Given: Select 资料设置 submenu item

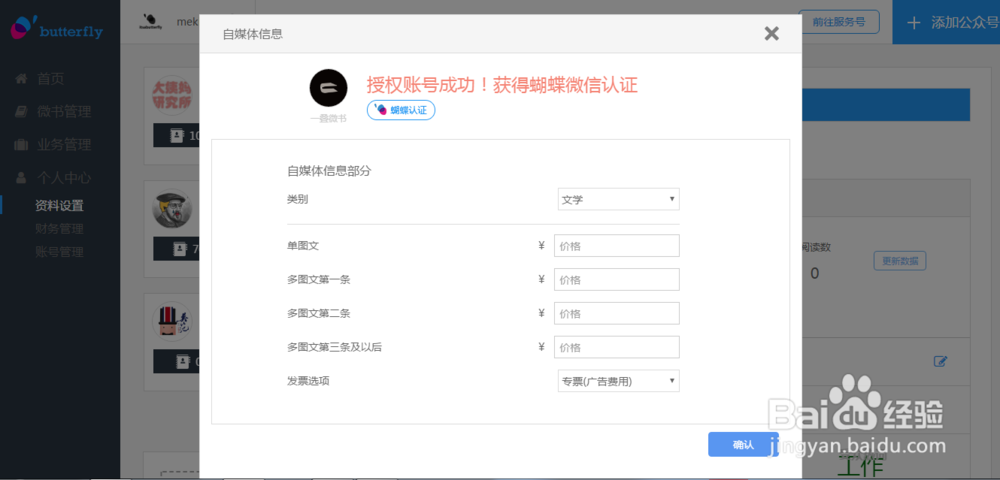Looking at the screenshot, I should [59, 206].
